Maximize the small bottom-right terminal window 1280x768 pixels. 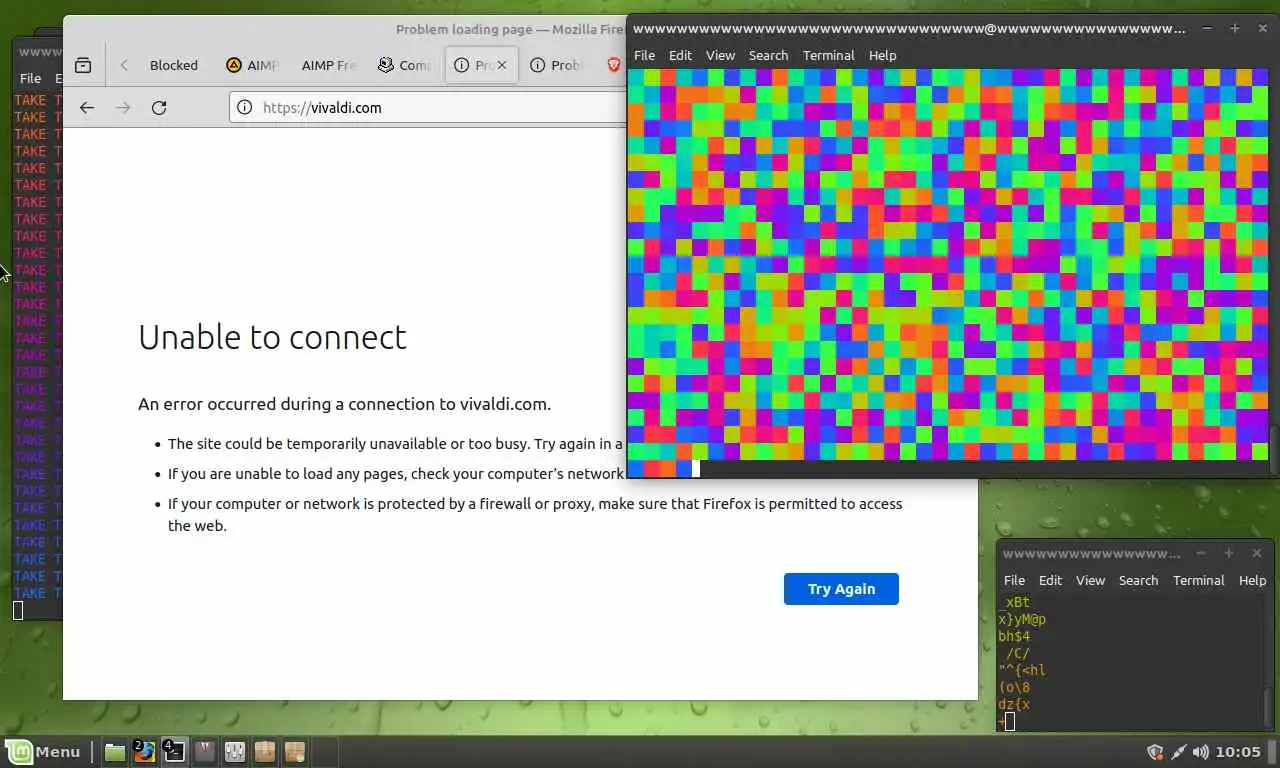(x=1229, y=553)
